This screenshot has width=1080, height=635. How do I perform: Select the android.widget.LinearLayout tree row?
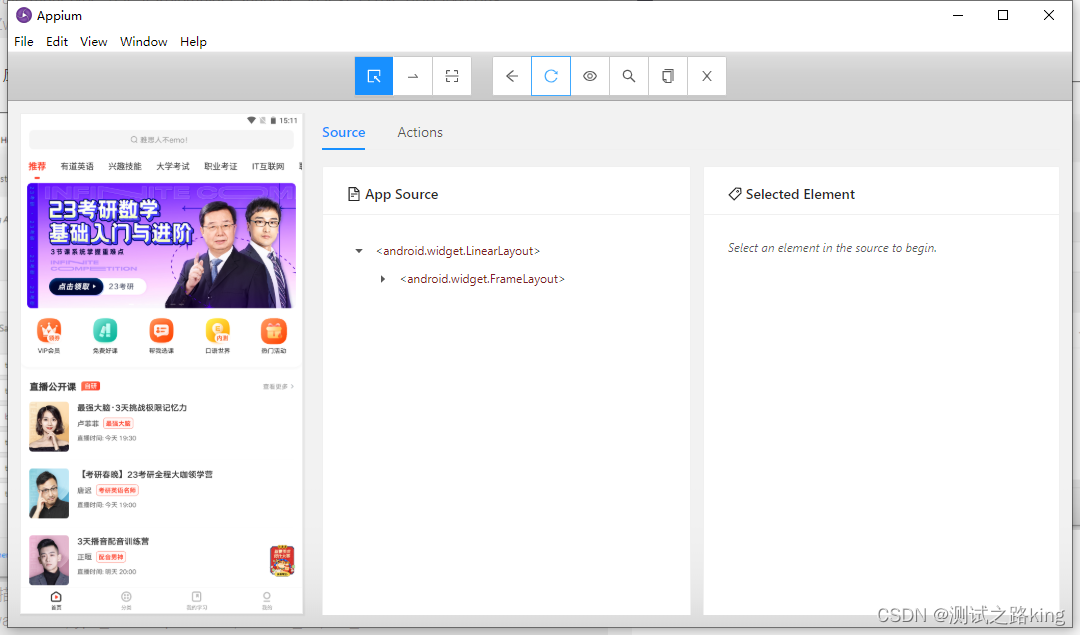pos(458,251)
